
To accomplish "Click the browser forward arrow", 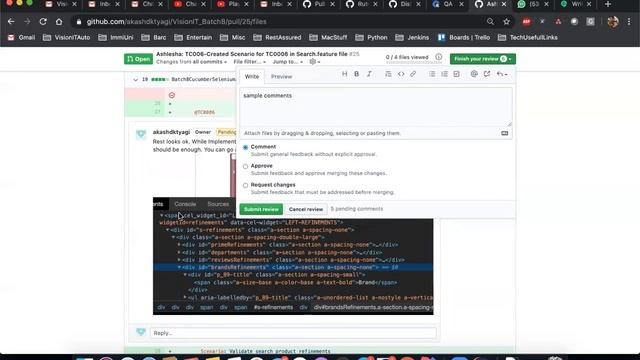I will pos(27,22).
